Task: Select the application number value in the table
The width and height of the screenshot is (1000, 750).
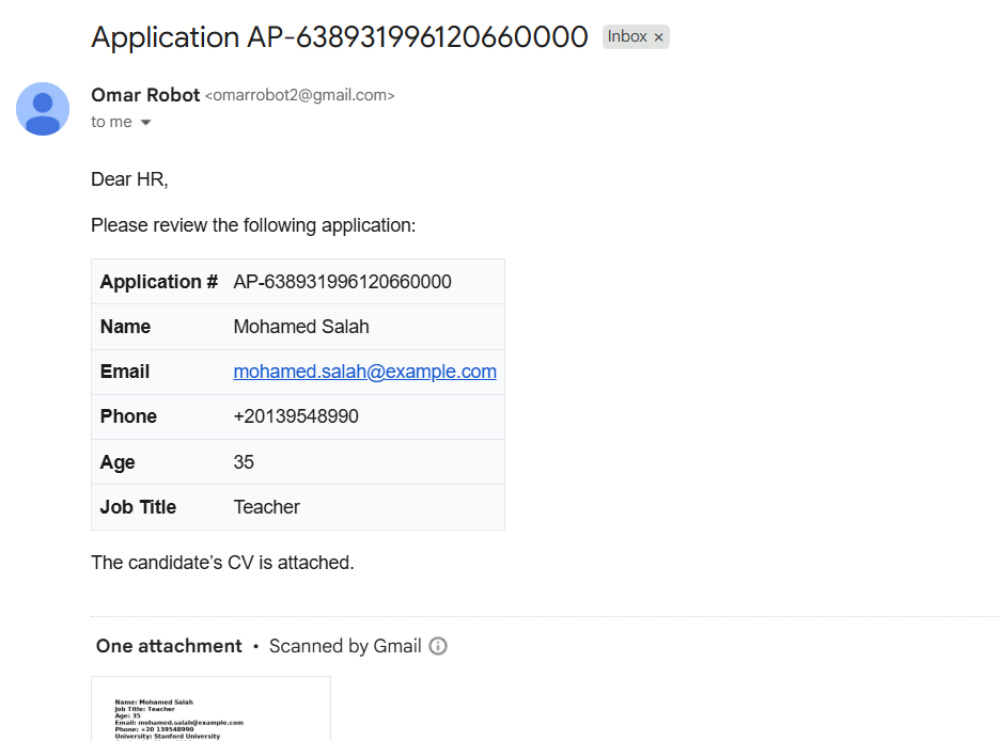Action: point(342,281)
